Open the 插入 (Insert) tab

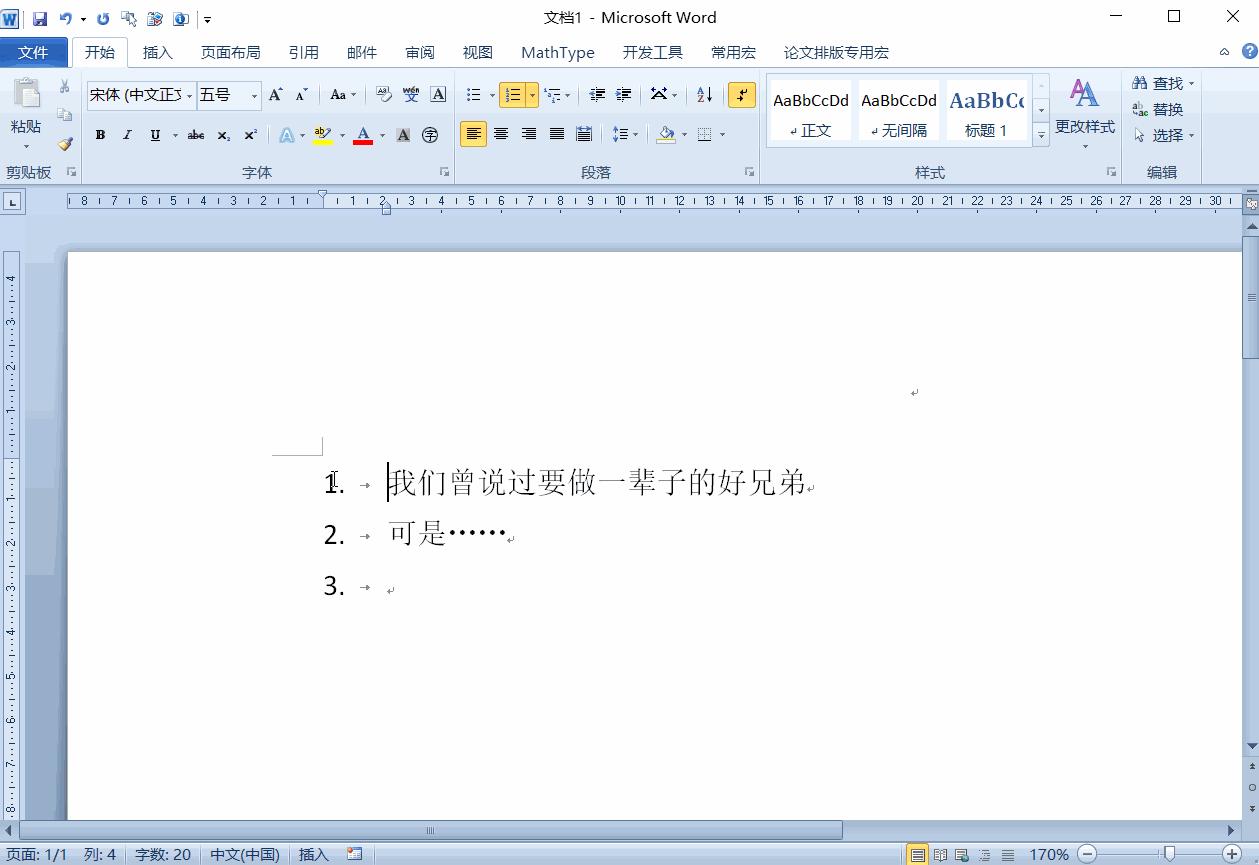[157, 52]
